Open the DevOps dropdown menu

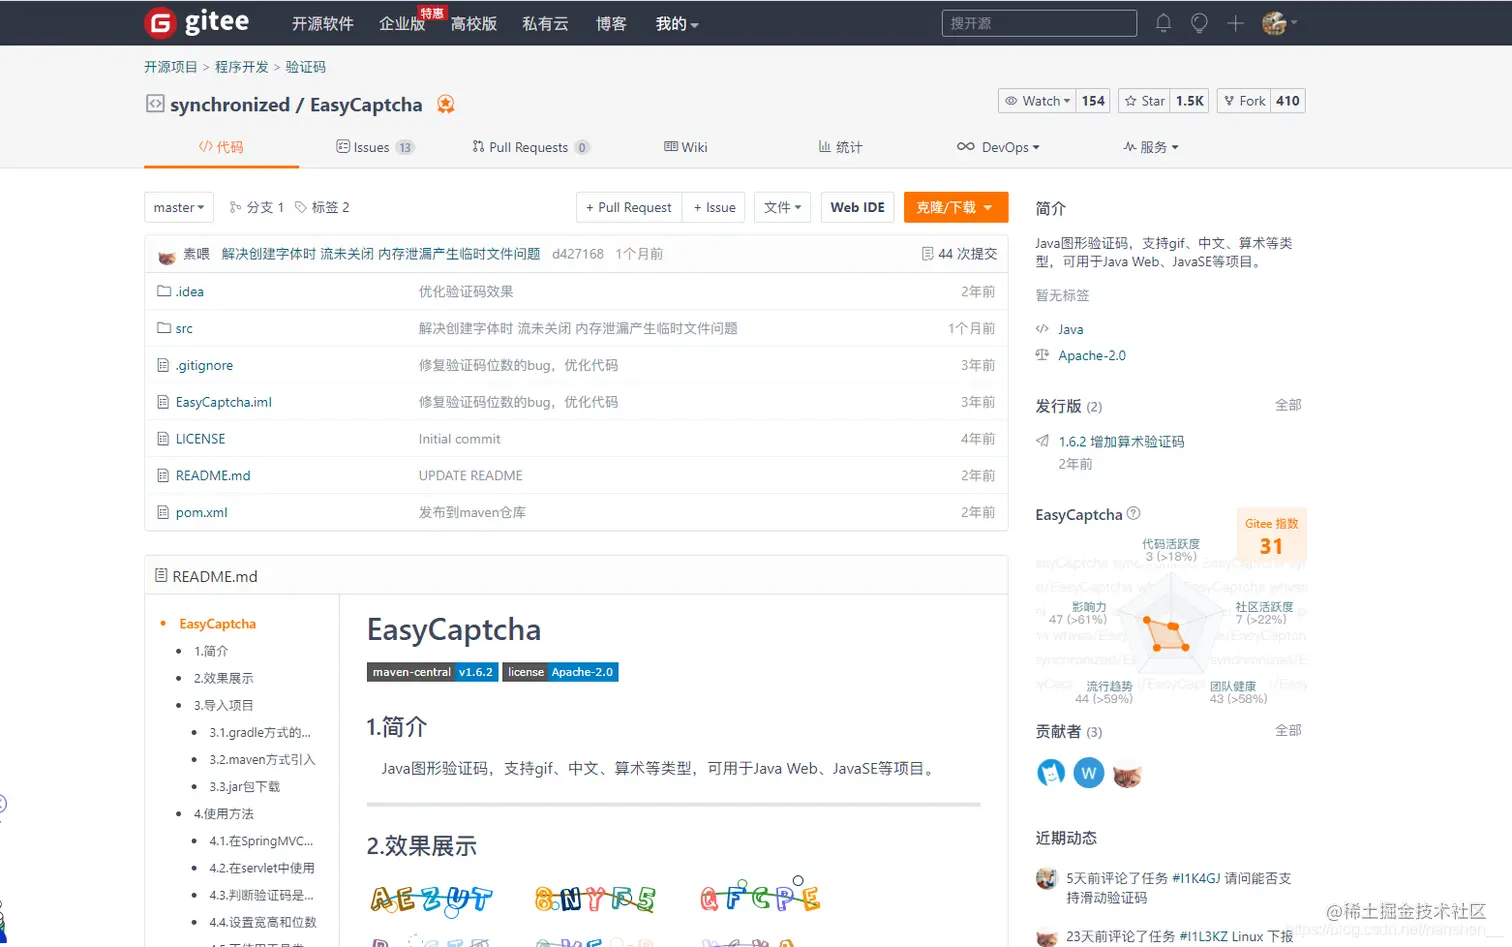(999, 147)
